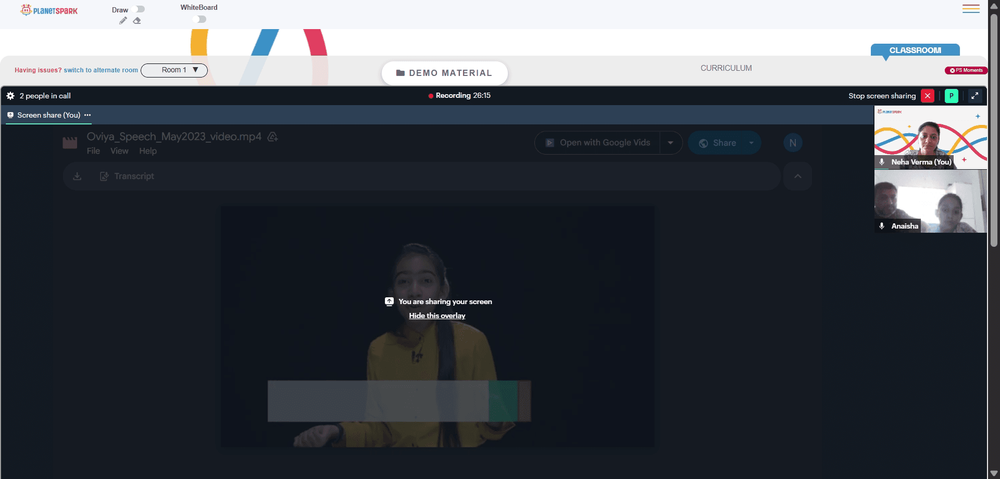Open the DEMO MATERIAL tab
Viewport: 1000px width, 479px height.
[x=445, y=73]
